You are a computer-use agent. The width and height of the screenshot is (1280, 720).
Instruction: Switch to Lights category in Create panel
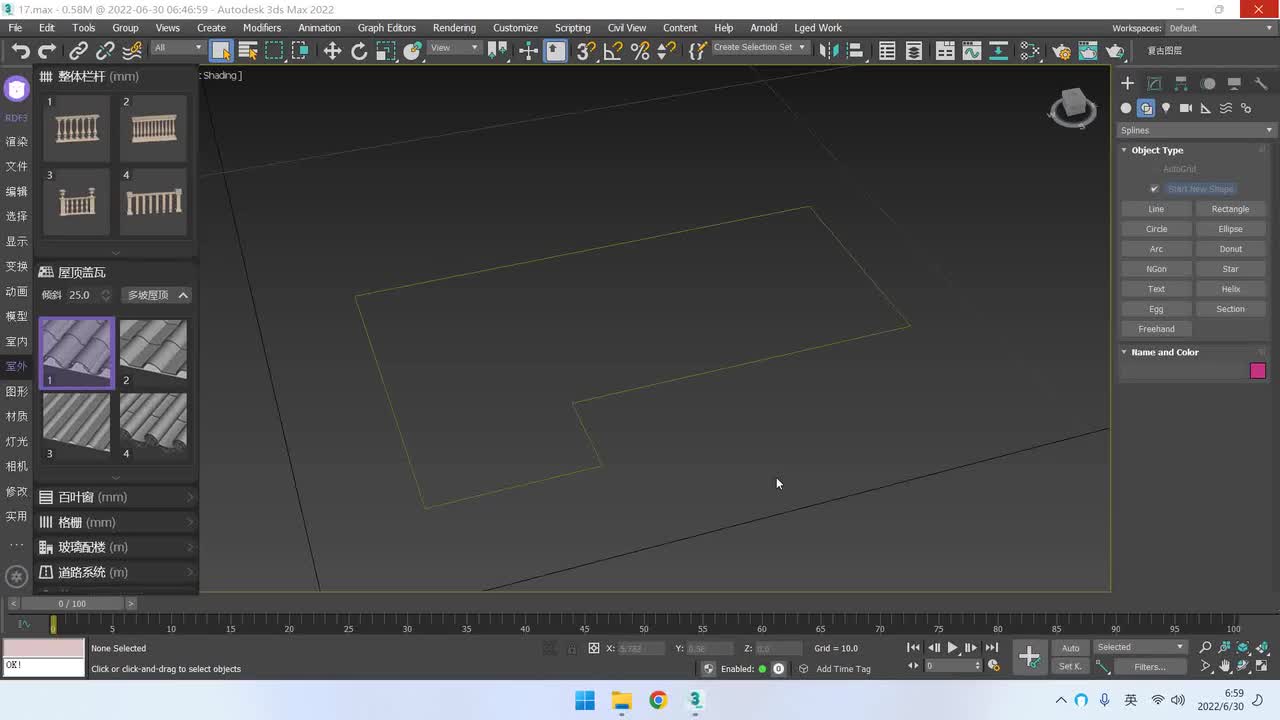[x=1166, y=108]
